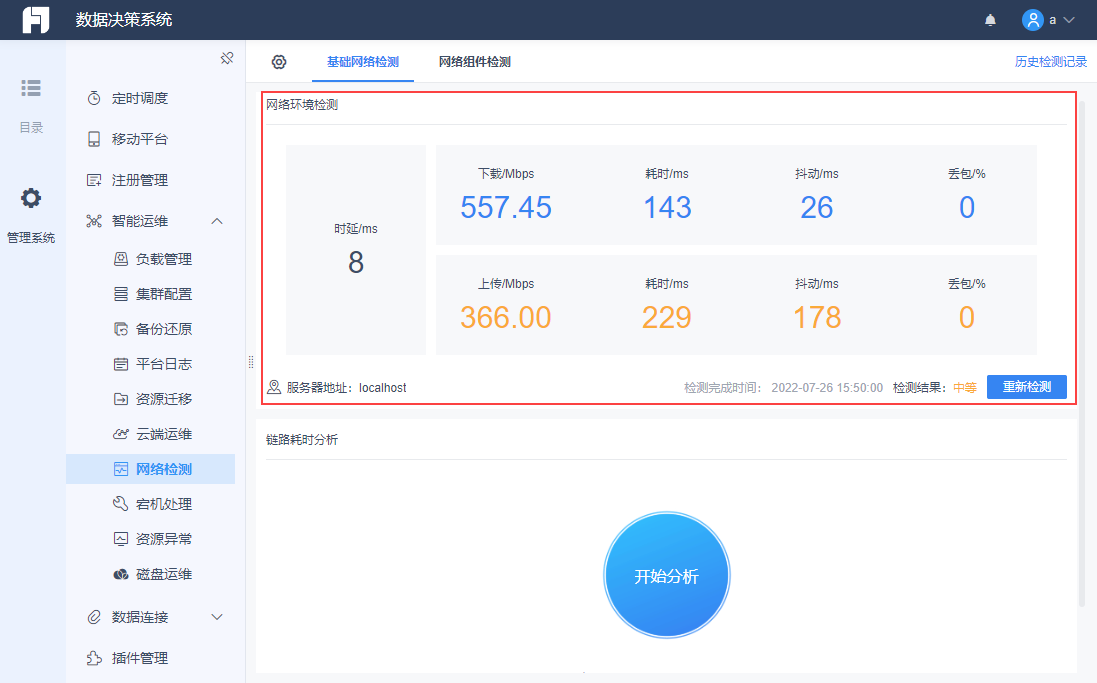Click the 资源迁移 icon

coord(120,399)
